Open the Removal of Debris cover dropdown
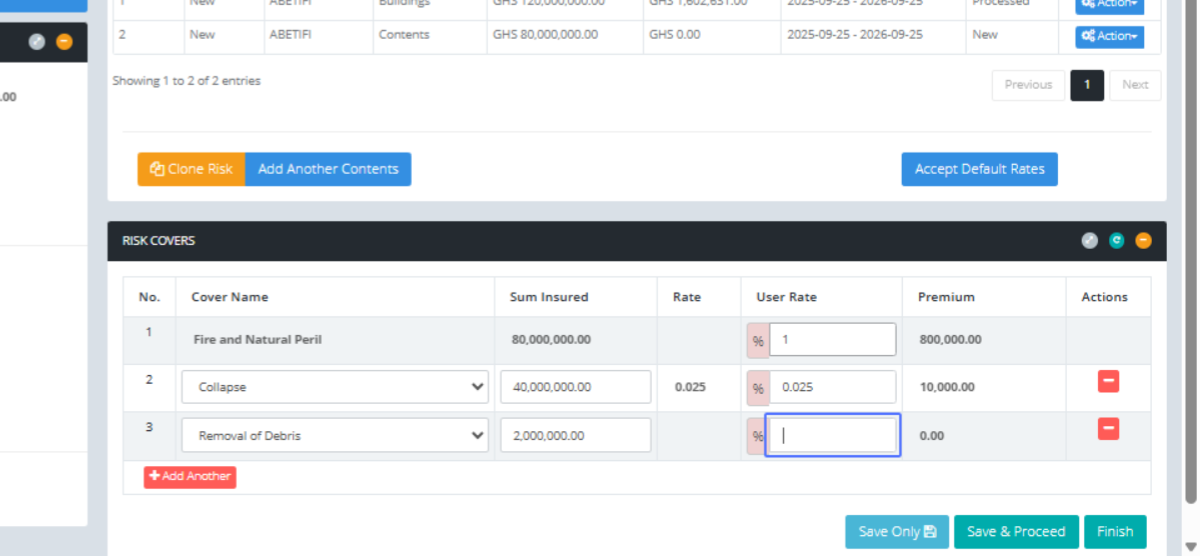 click(334, 435)
